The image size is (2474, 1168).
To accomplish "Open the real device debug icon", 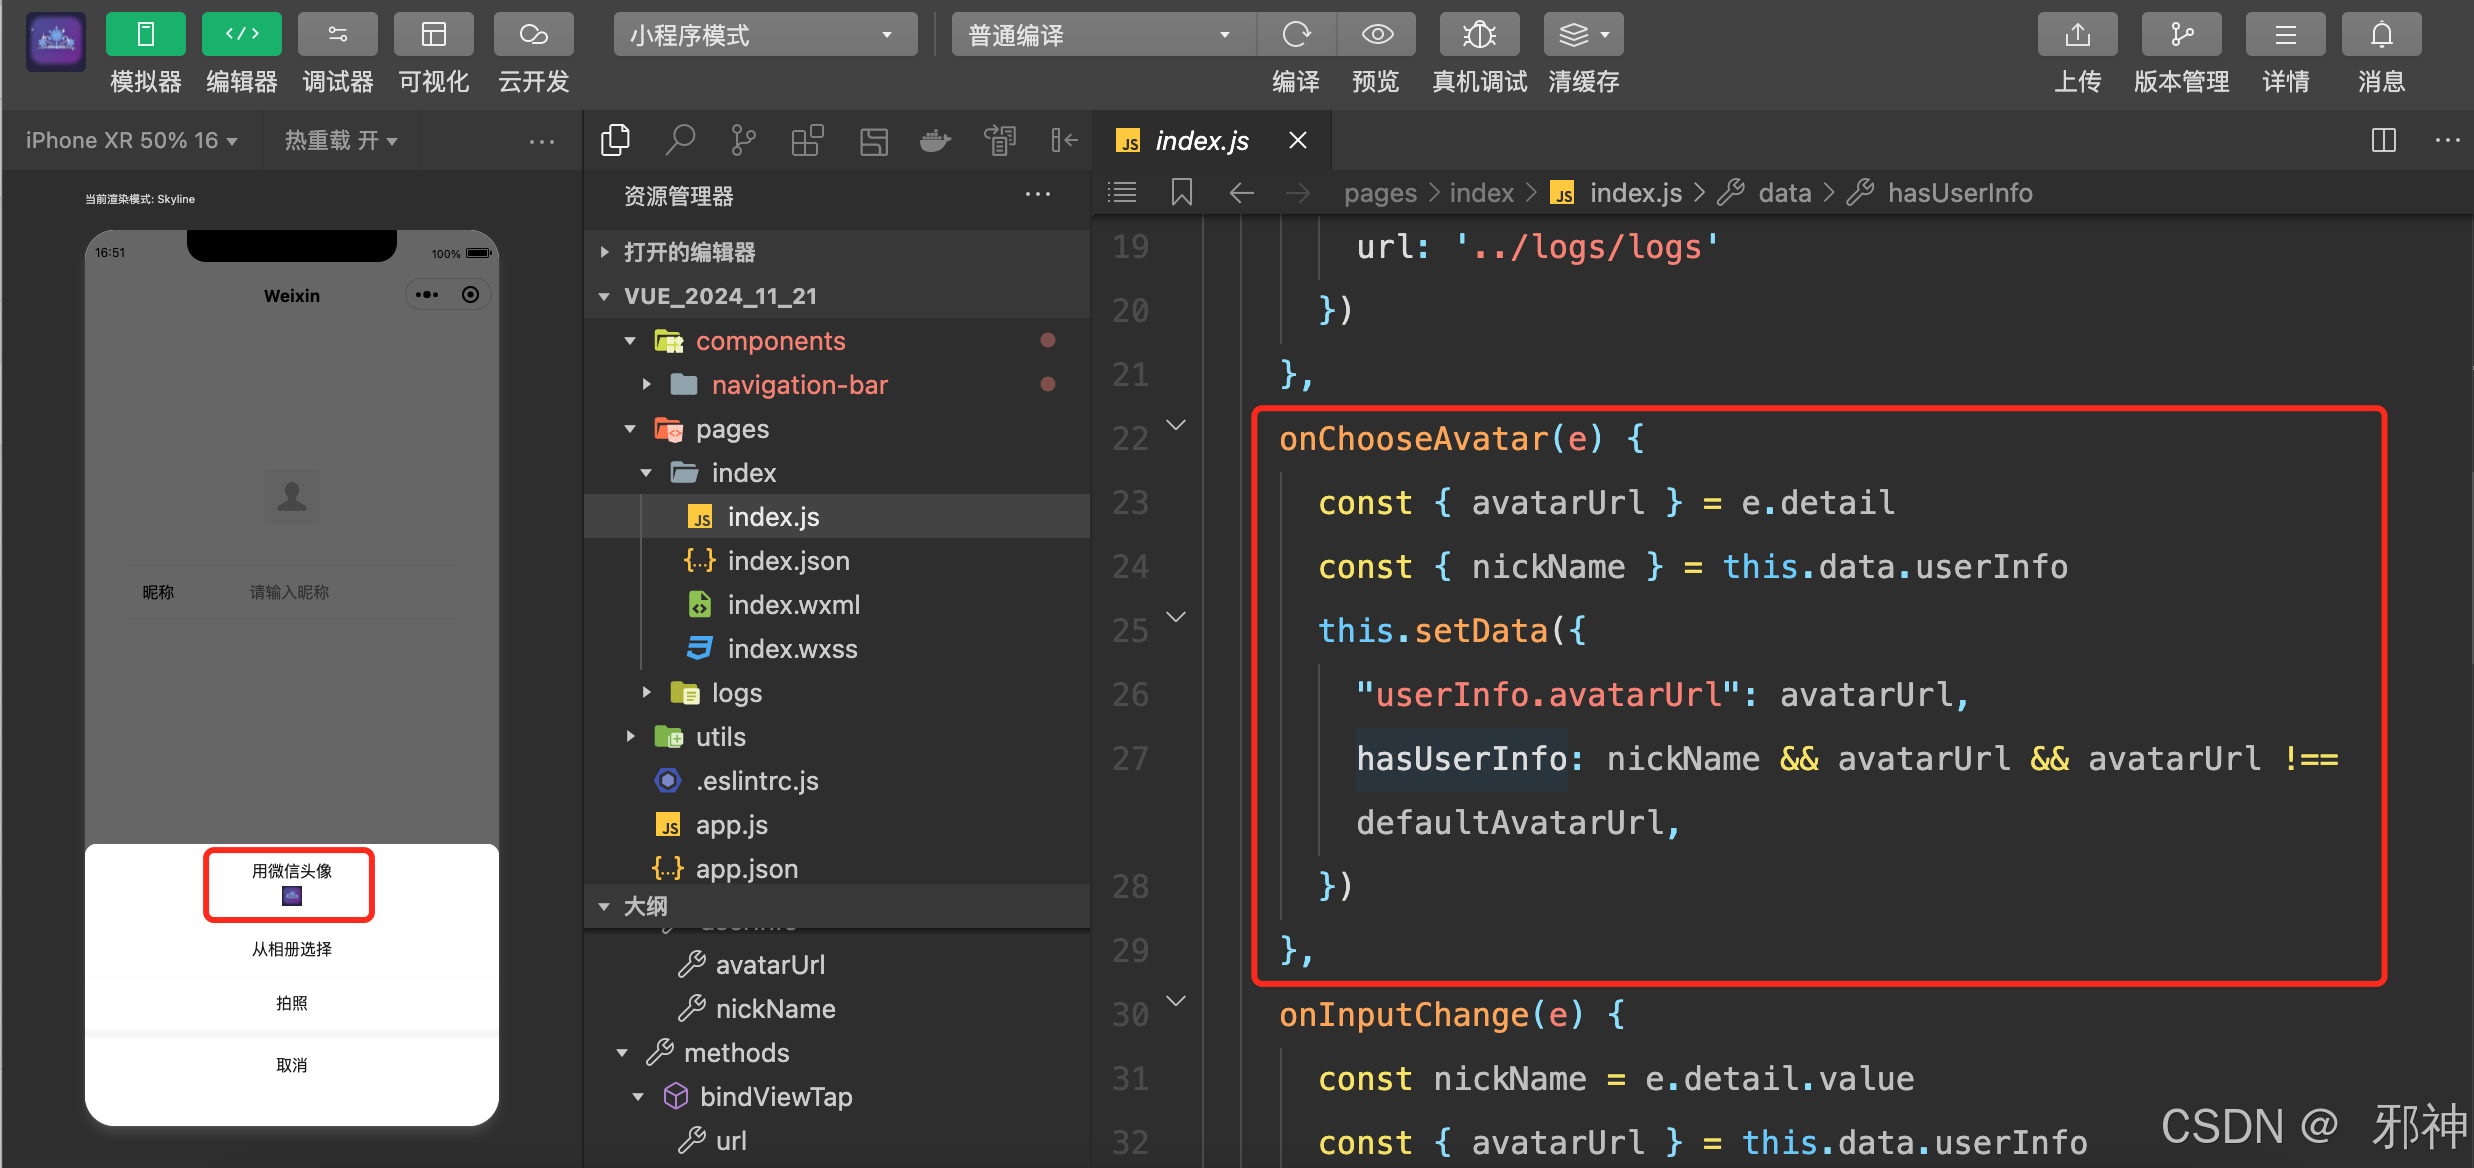I will point(1479,35).
